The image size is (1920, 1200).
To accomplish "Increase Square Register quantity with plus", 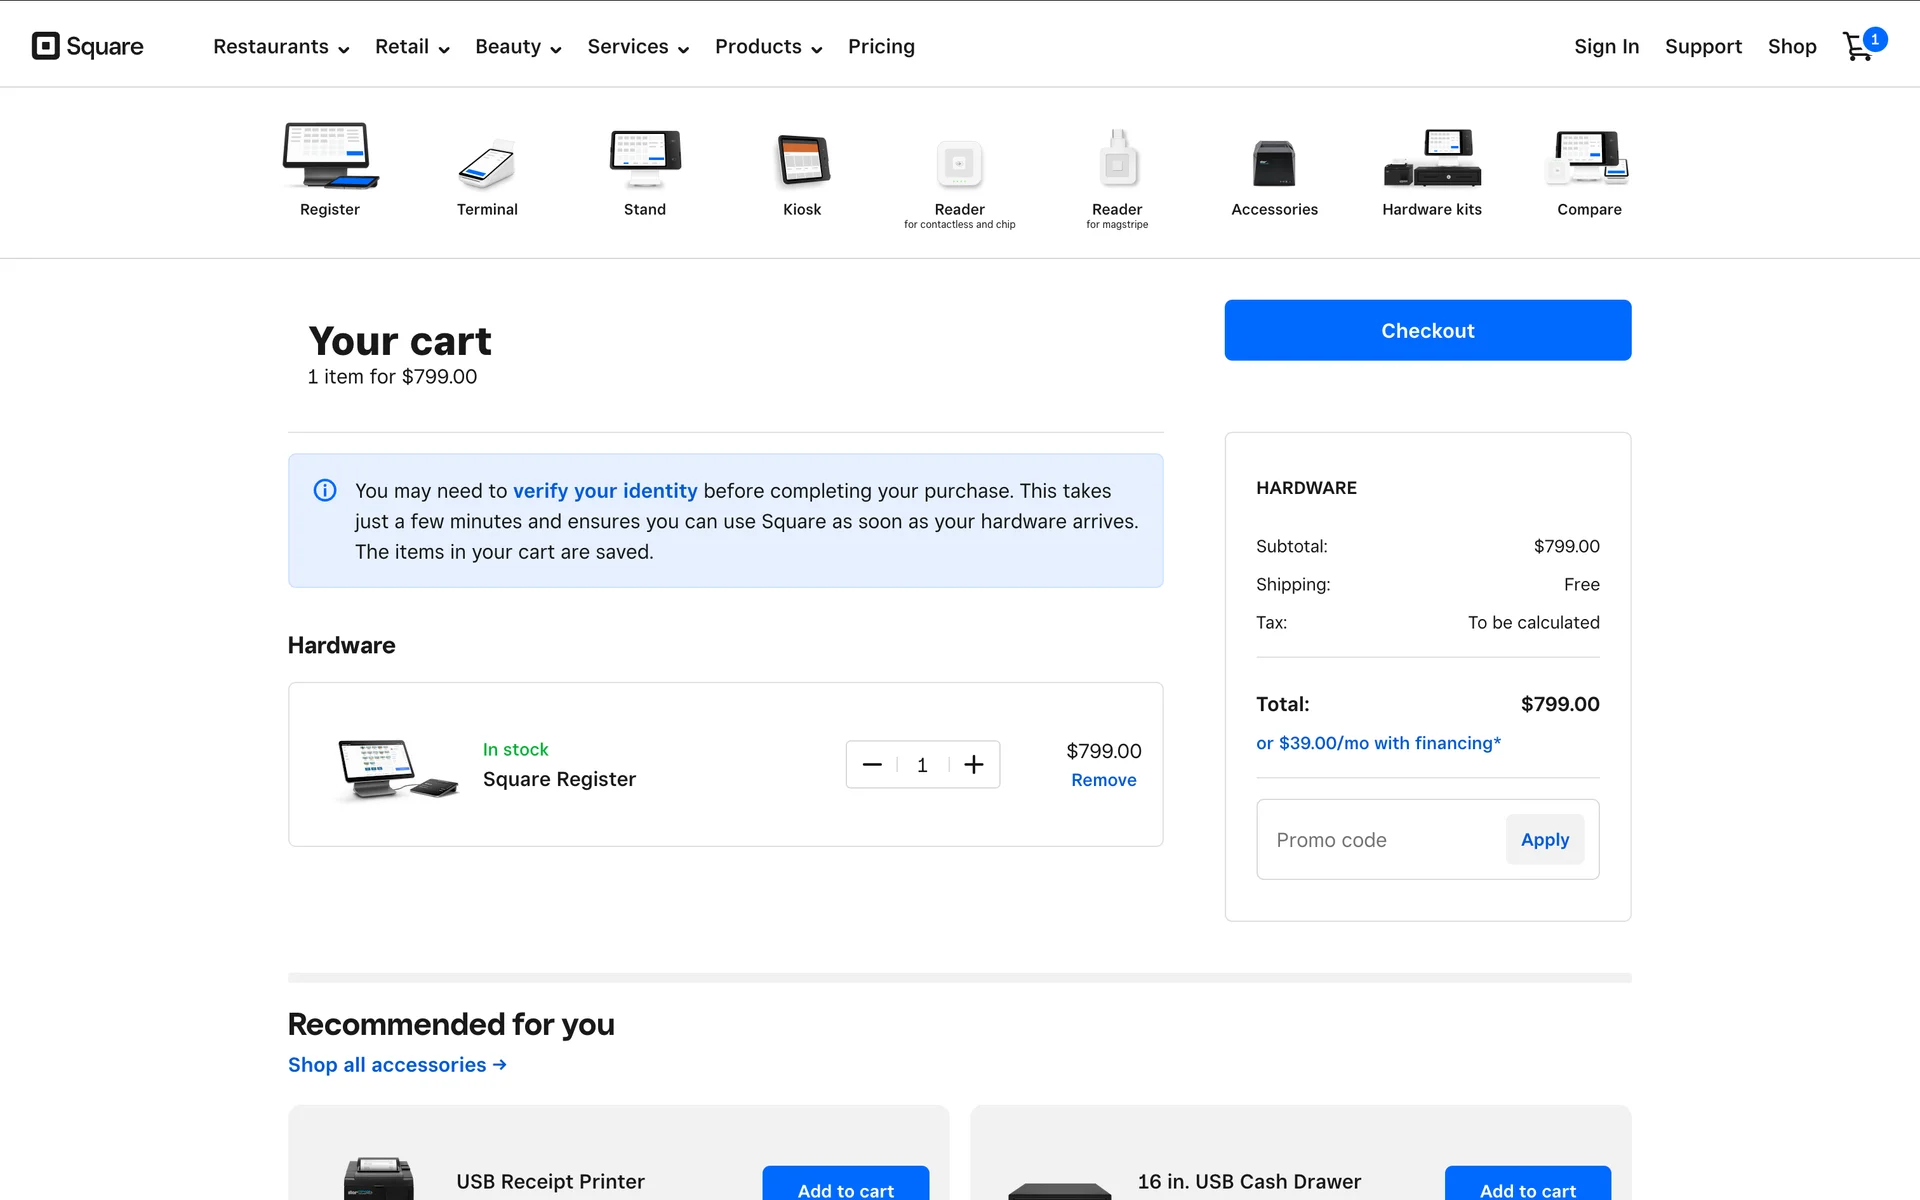I will click(974, 765).
